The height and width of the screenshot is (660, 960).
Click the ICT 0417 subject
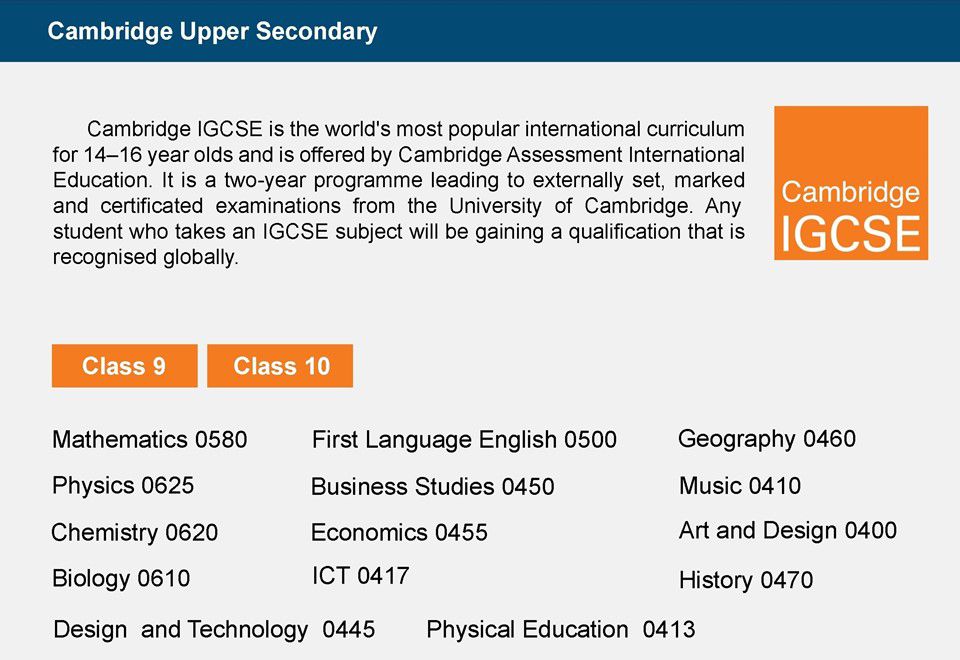[x=361, y=576]
